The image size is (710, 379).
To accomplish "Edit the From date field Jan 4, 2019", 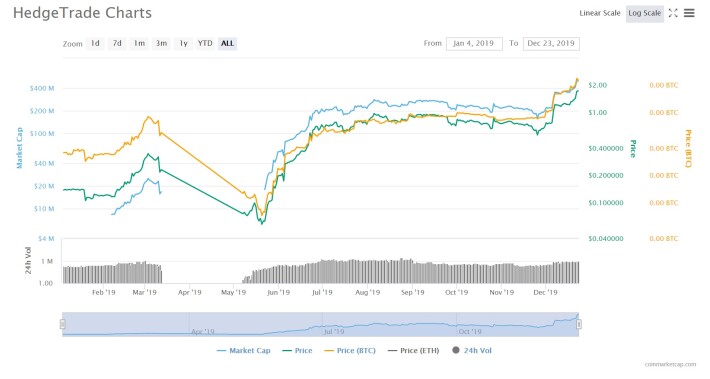I will pos(474,43).
